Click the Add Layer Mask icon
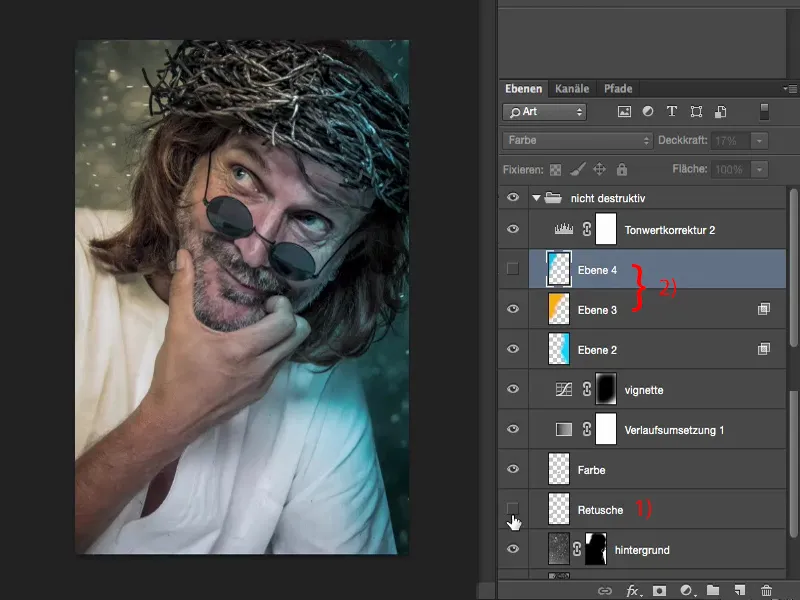The image size is (800, 600). pyautogui.click(x=660, y=591)
